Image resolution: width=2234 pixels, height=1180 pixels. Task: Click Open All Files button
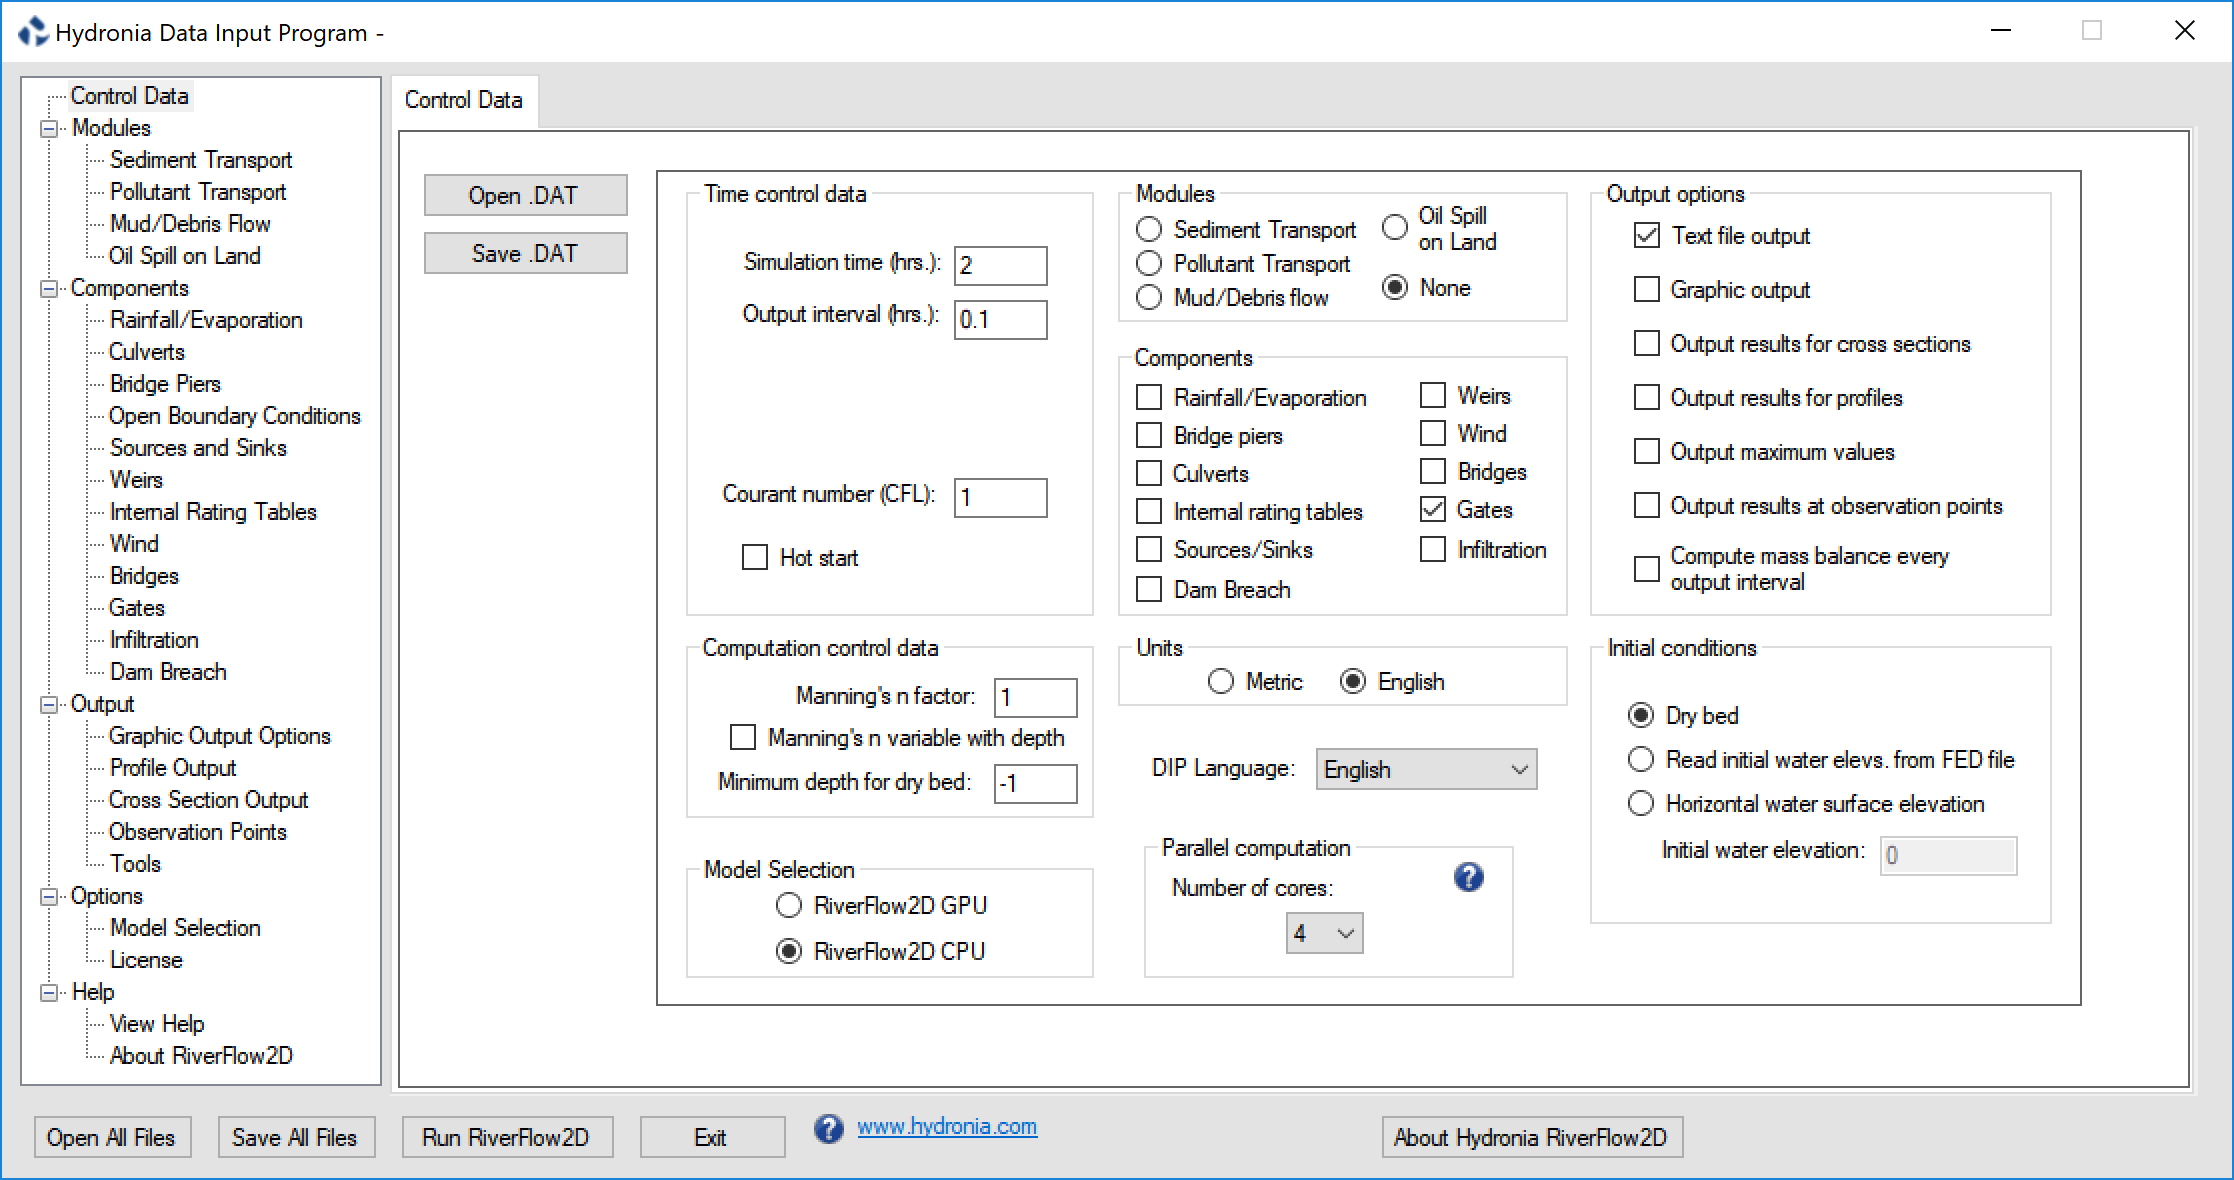click(112, 1137)
